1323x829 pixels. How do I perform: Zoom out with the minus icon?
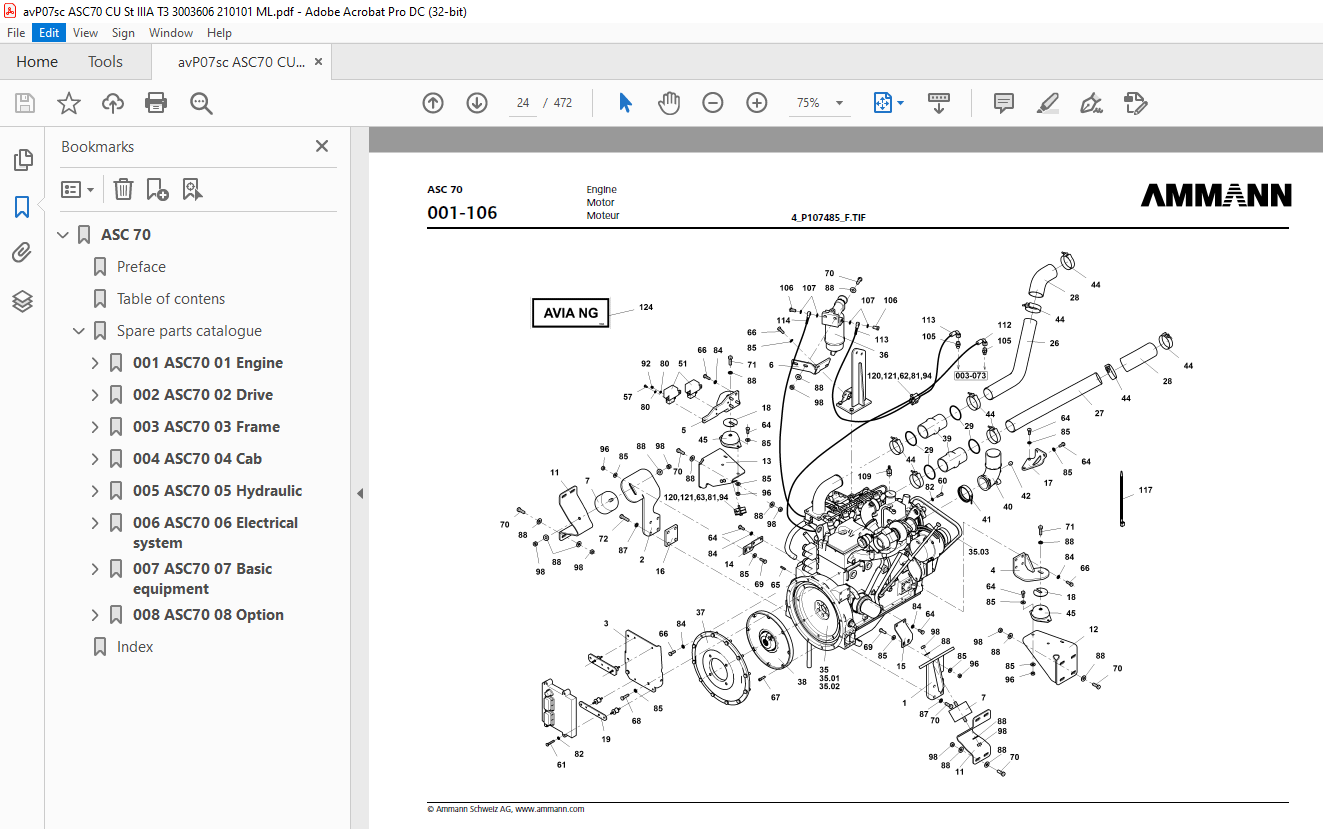(x=713, y=103)
